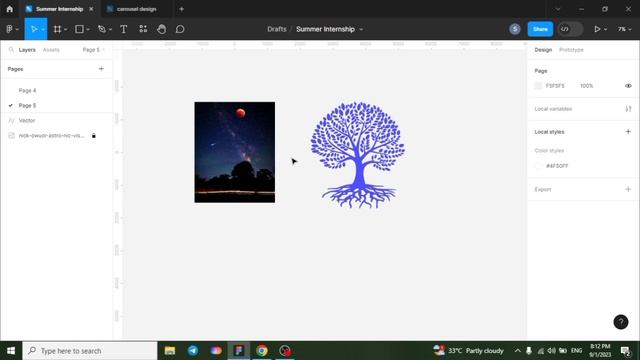Close the Summer Internship tab
The height and width of the screenshot is (360, 640).
coord(91,9)
